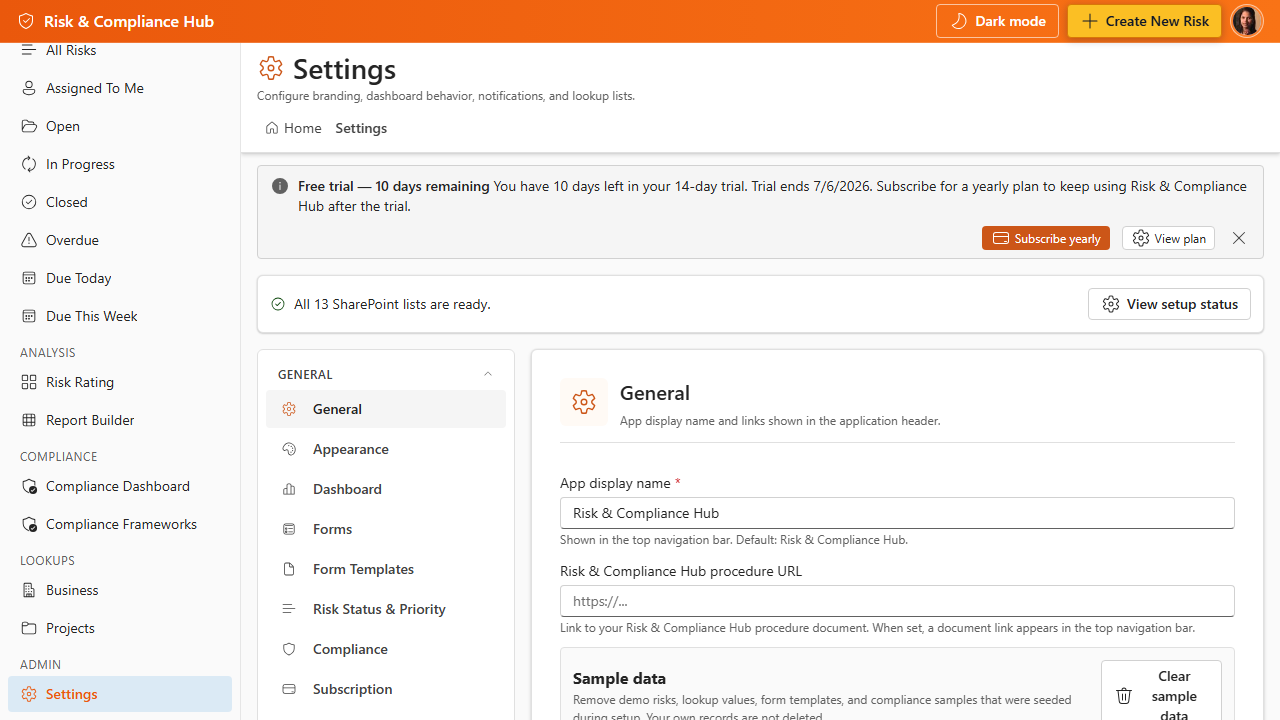Click the App display name field
This screenshot has width=1280, height=720.
pos(897,513)
